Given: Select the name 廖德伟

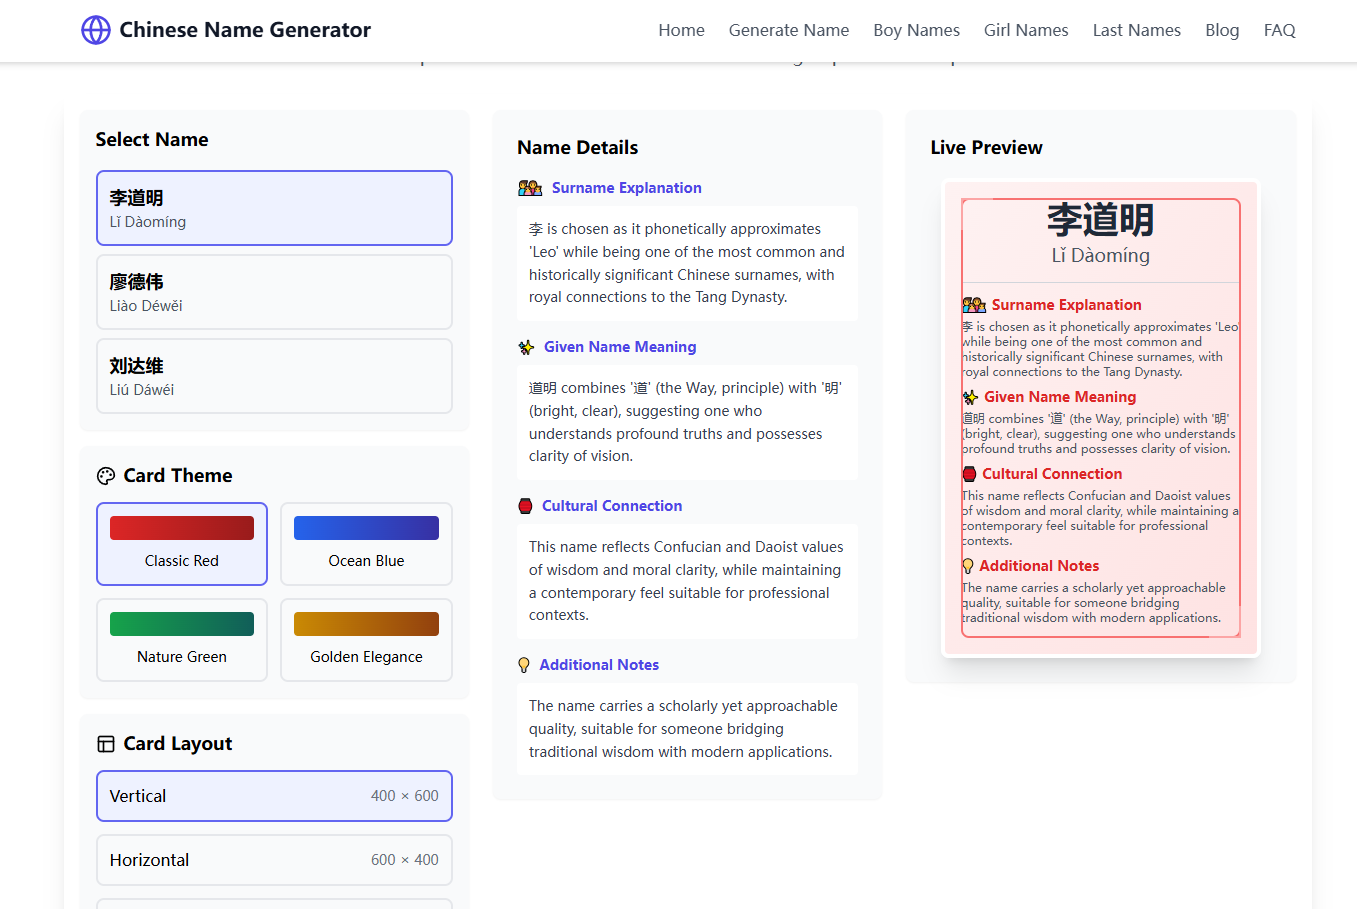Looking at the screenshot, I should pos(274,292).
